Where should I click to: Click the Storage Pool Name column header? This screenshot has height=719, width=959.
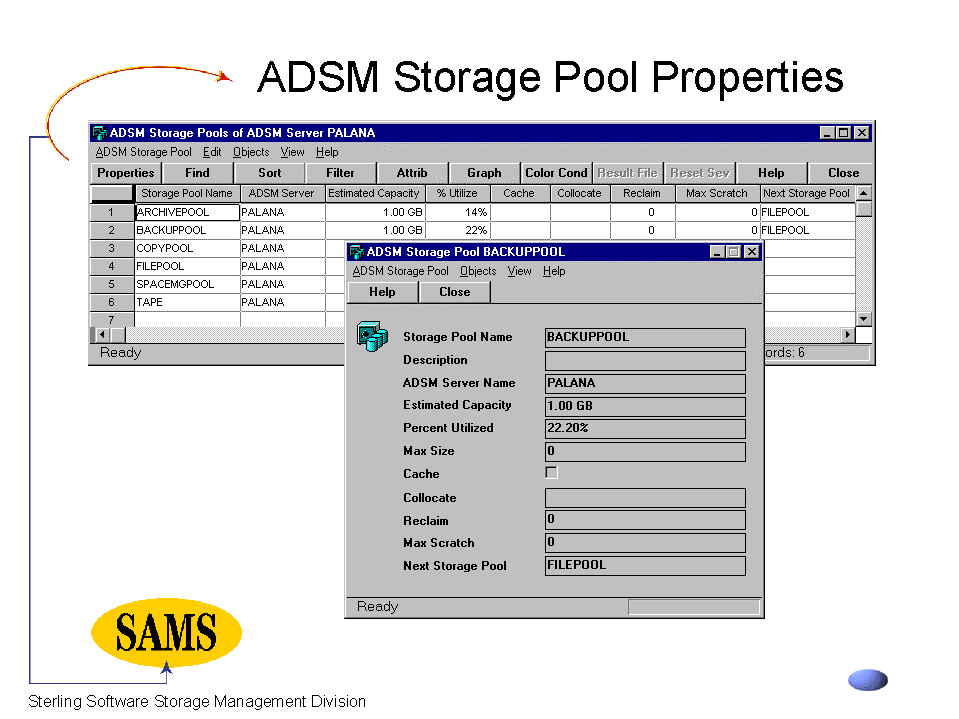(186, 193)
